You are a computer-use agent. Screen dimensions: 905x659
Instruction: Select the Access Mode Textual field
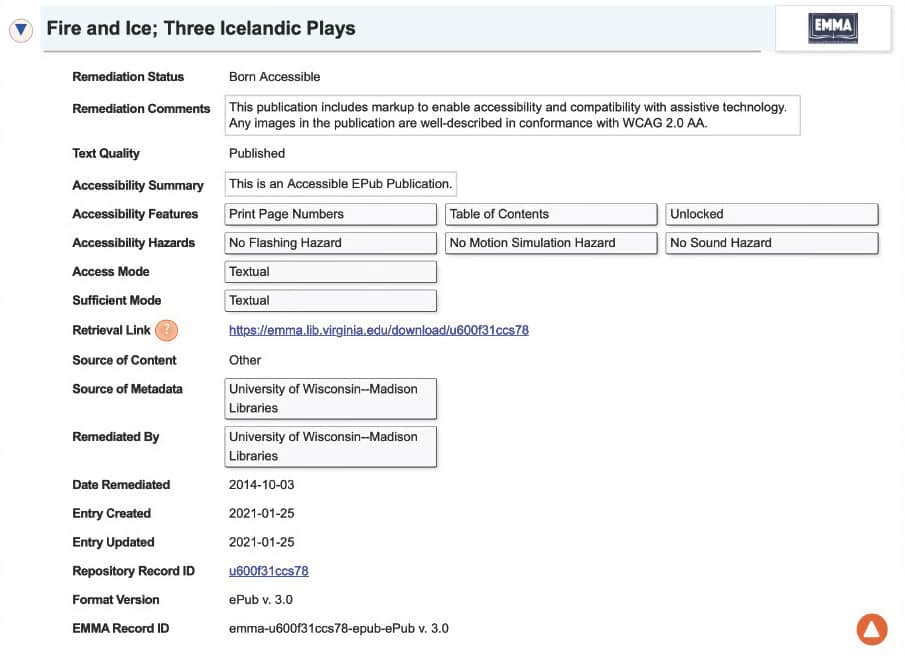coord(331,272)
